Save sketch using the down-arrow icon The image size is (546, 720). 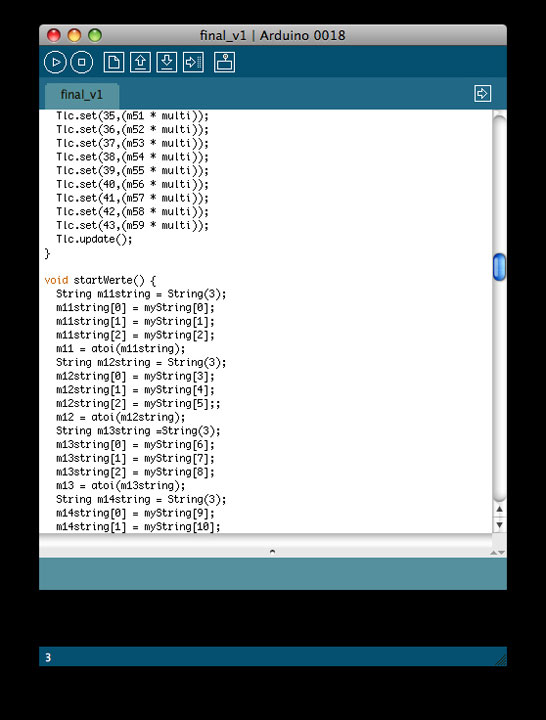[167, 62]
